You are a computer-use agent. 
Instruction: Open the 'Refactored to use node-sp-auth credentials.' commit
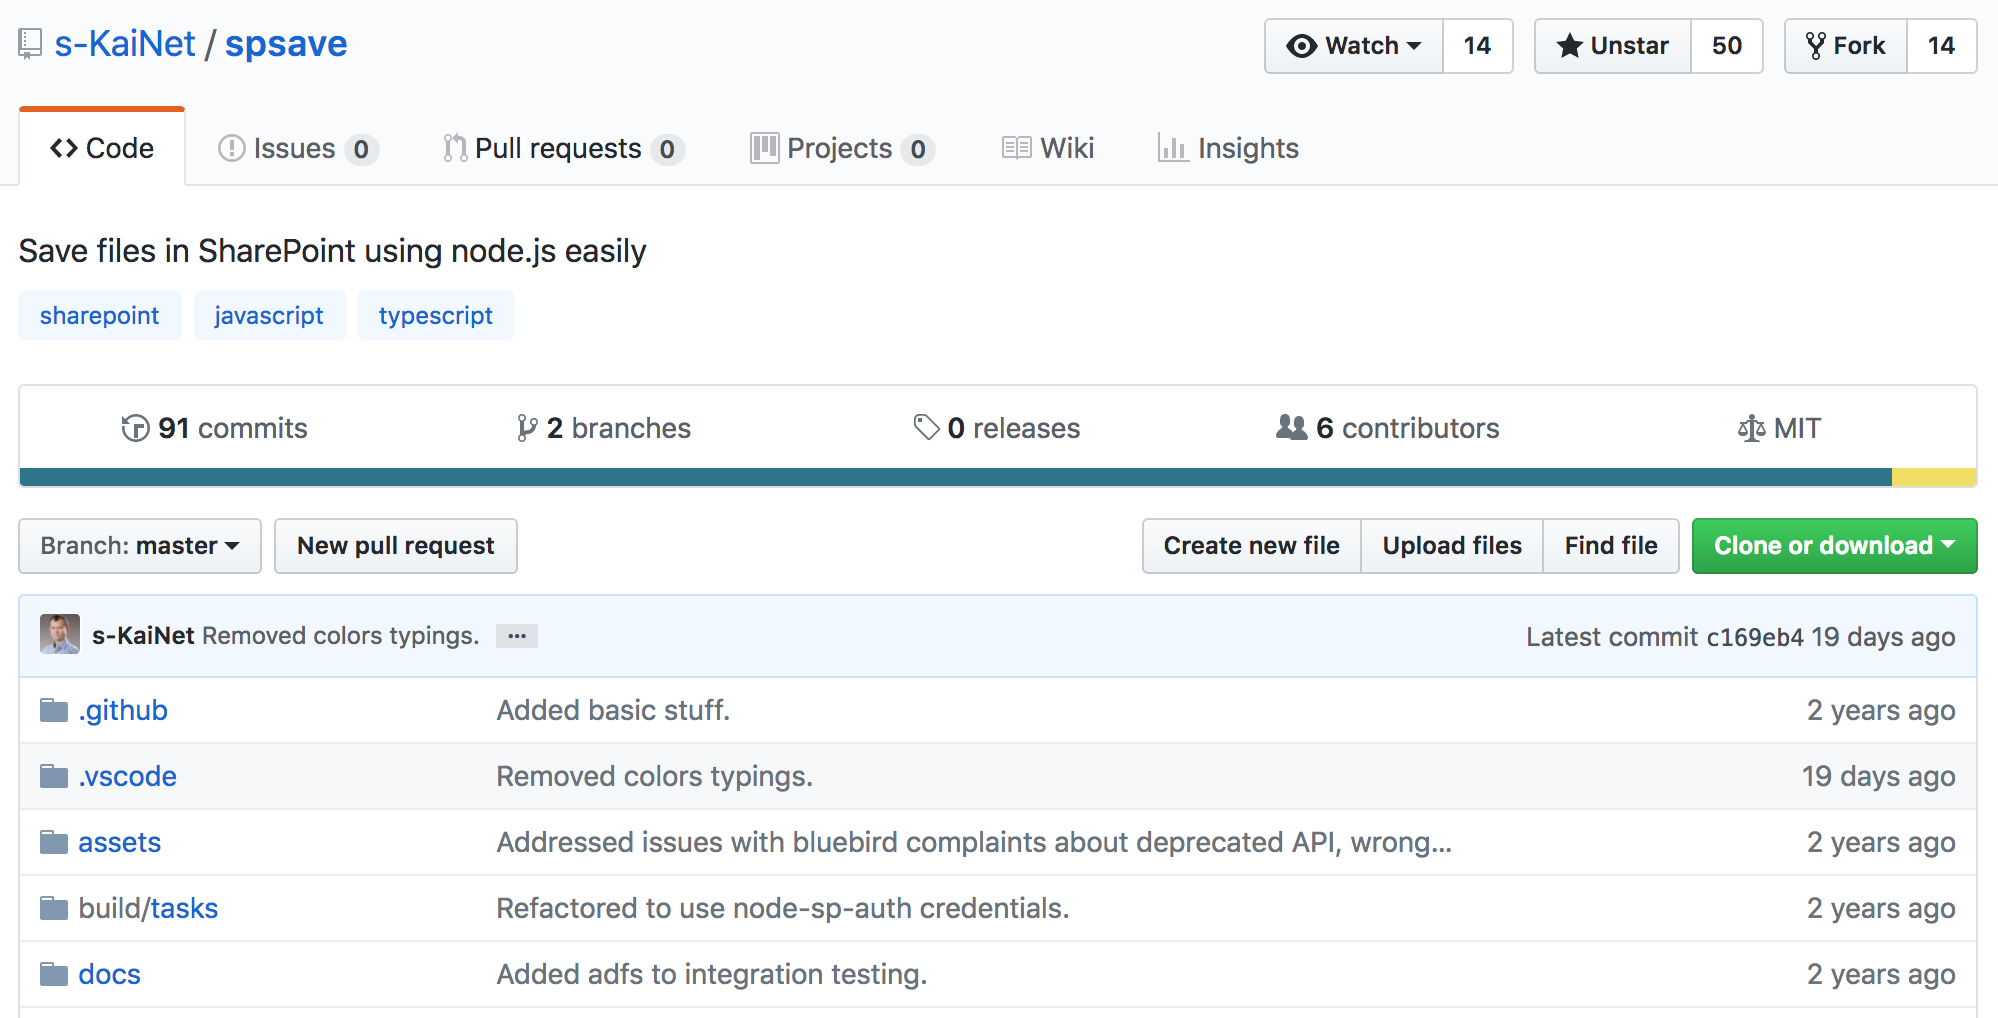pos(783,908)
